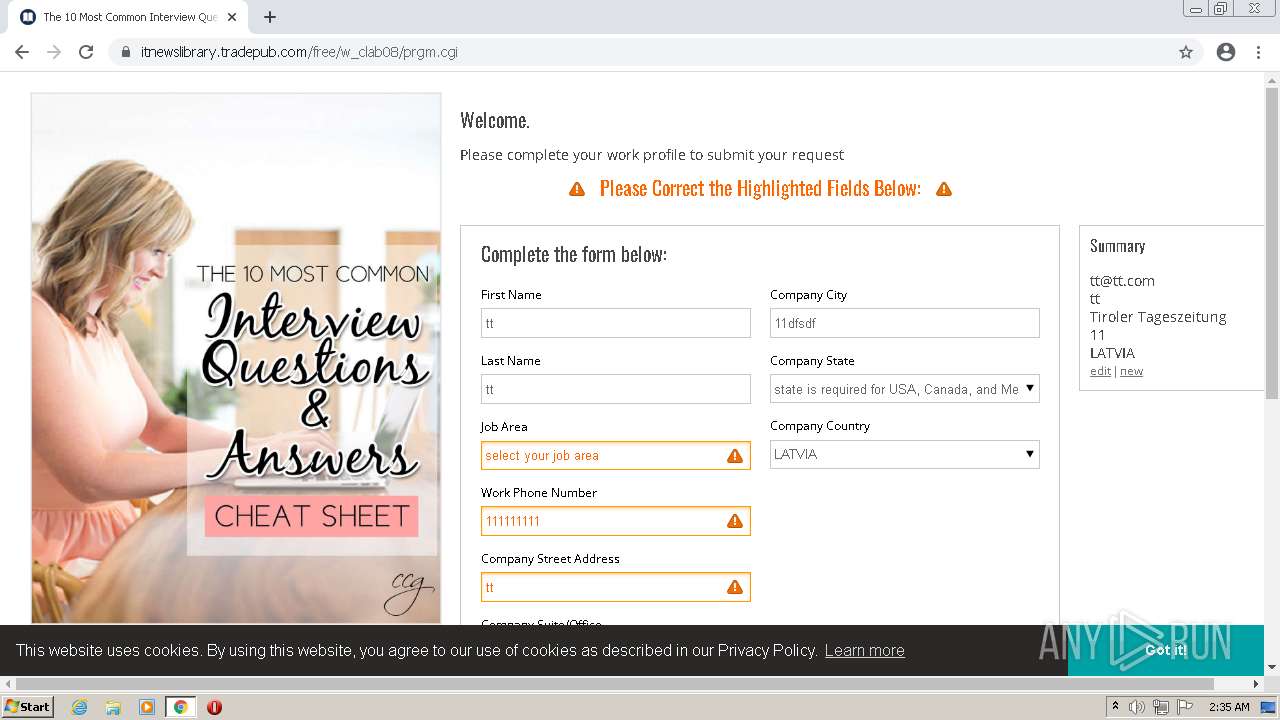Click the First Name field
The image size is (1280, 720).
coord(615,323)
